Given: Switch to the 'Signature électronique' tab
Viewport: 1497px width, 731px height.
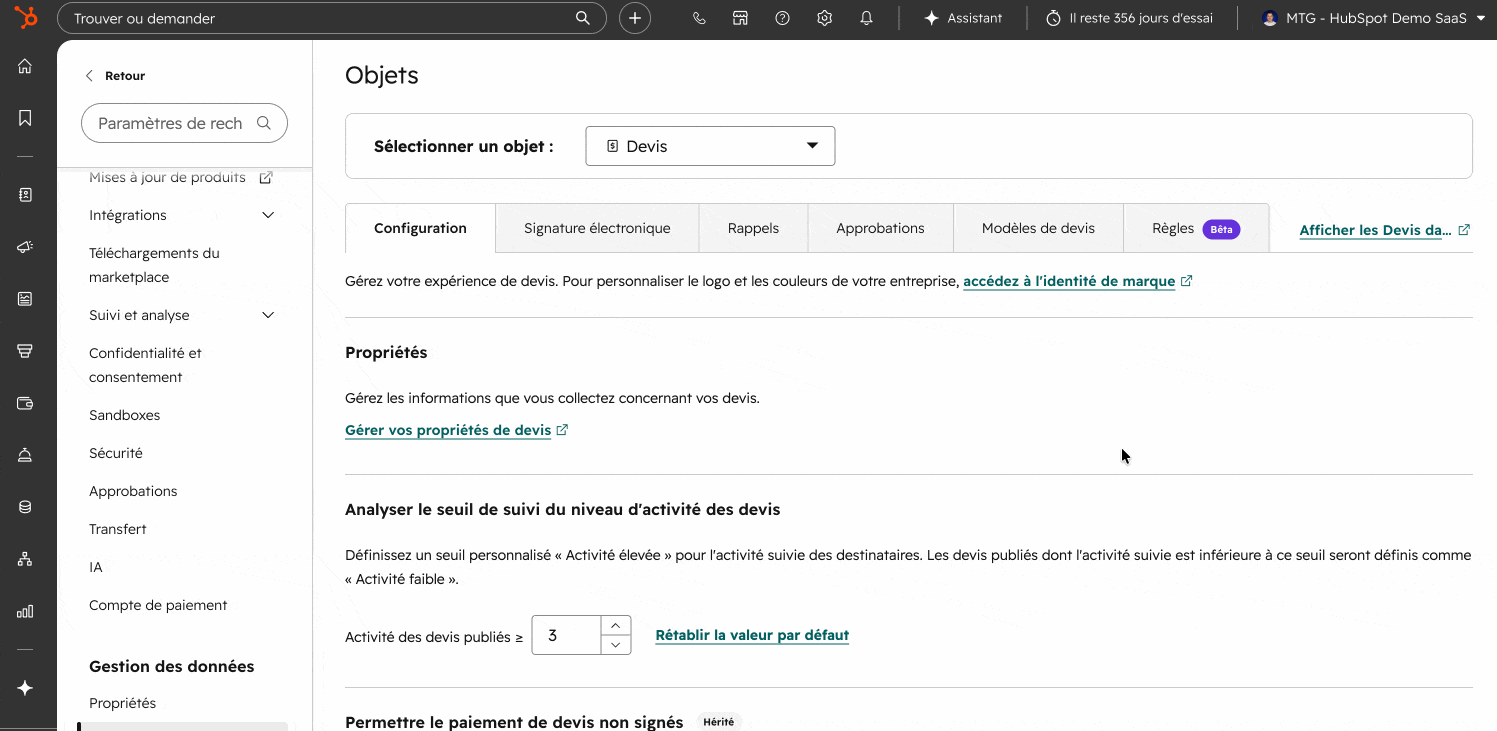Looking at the screenshot, I should tap(597, 228).
